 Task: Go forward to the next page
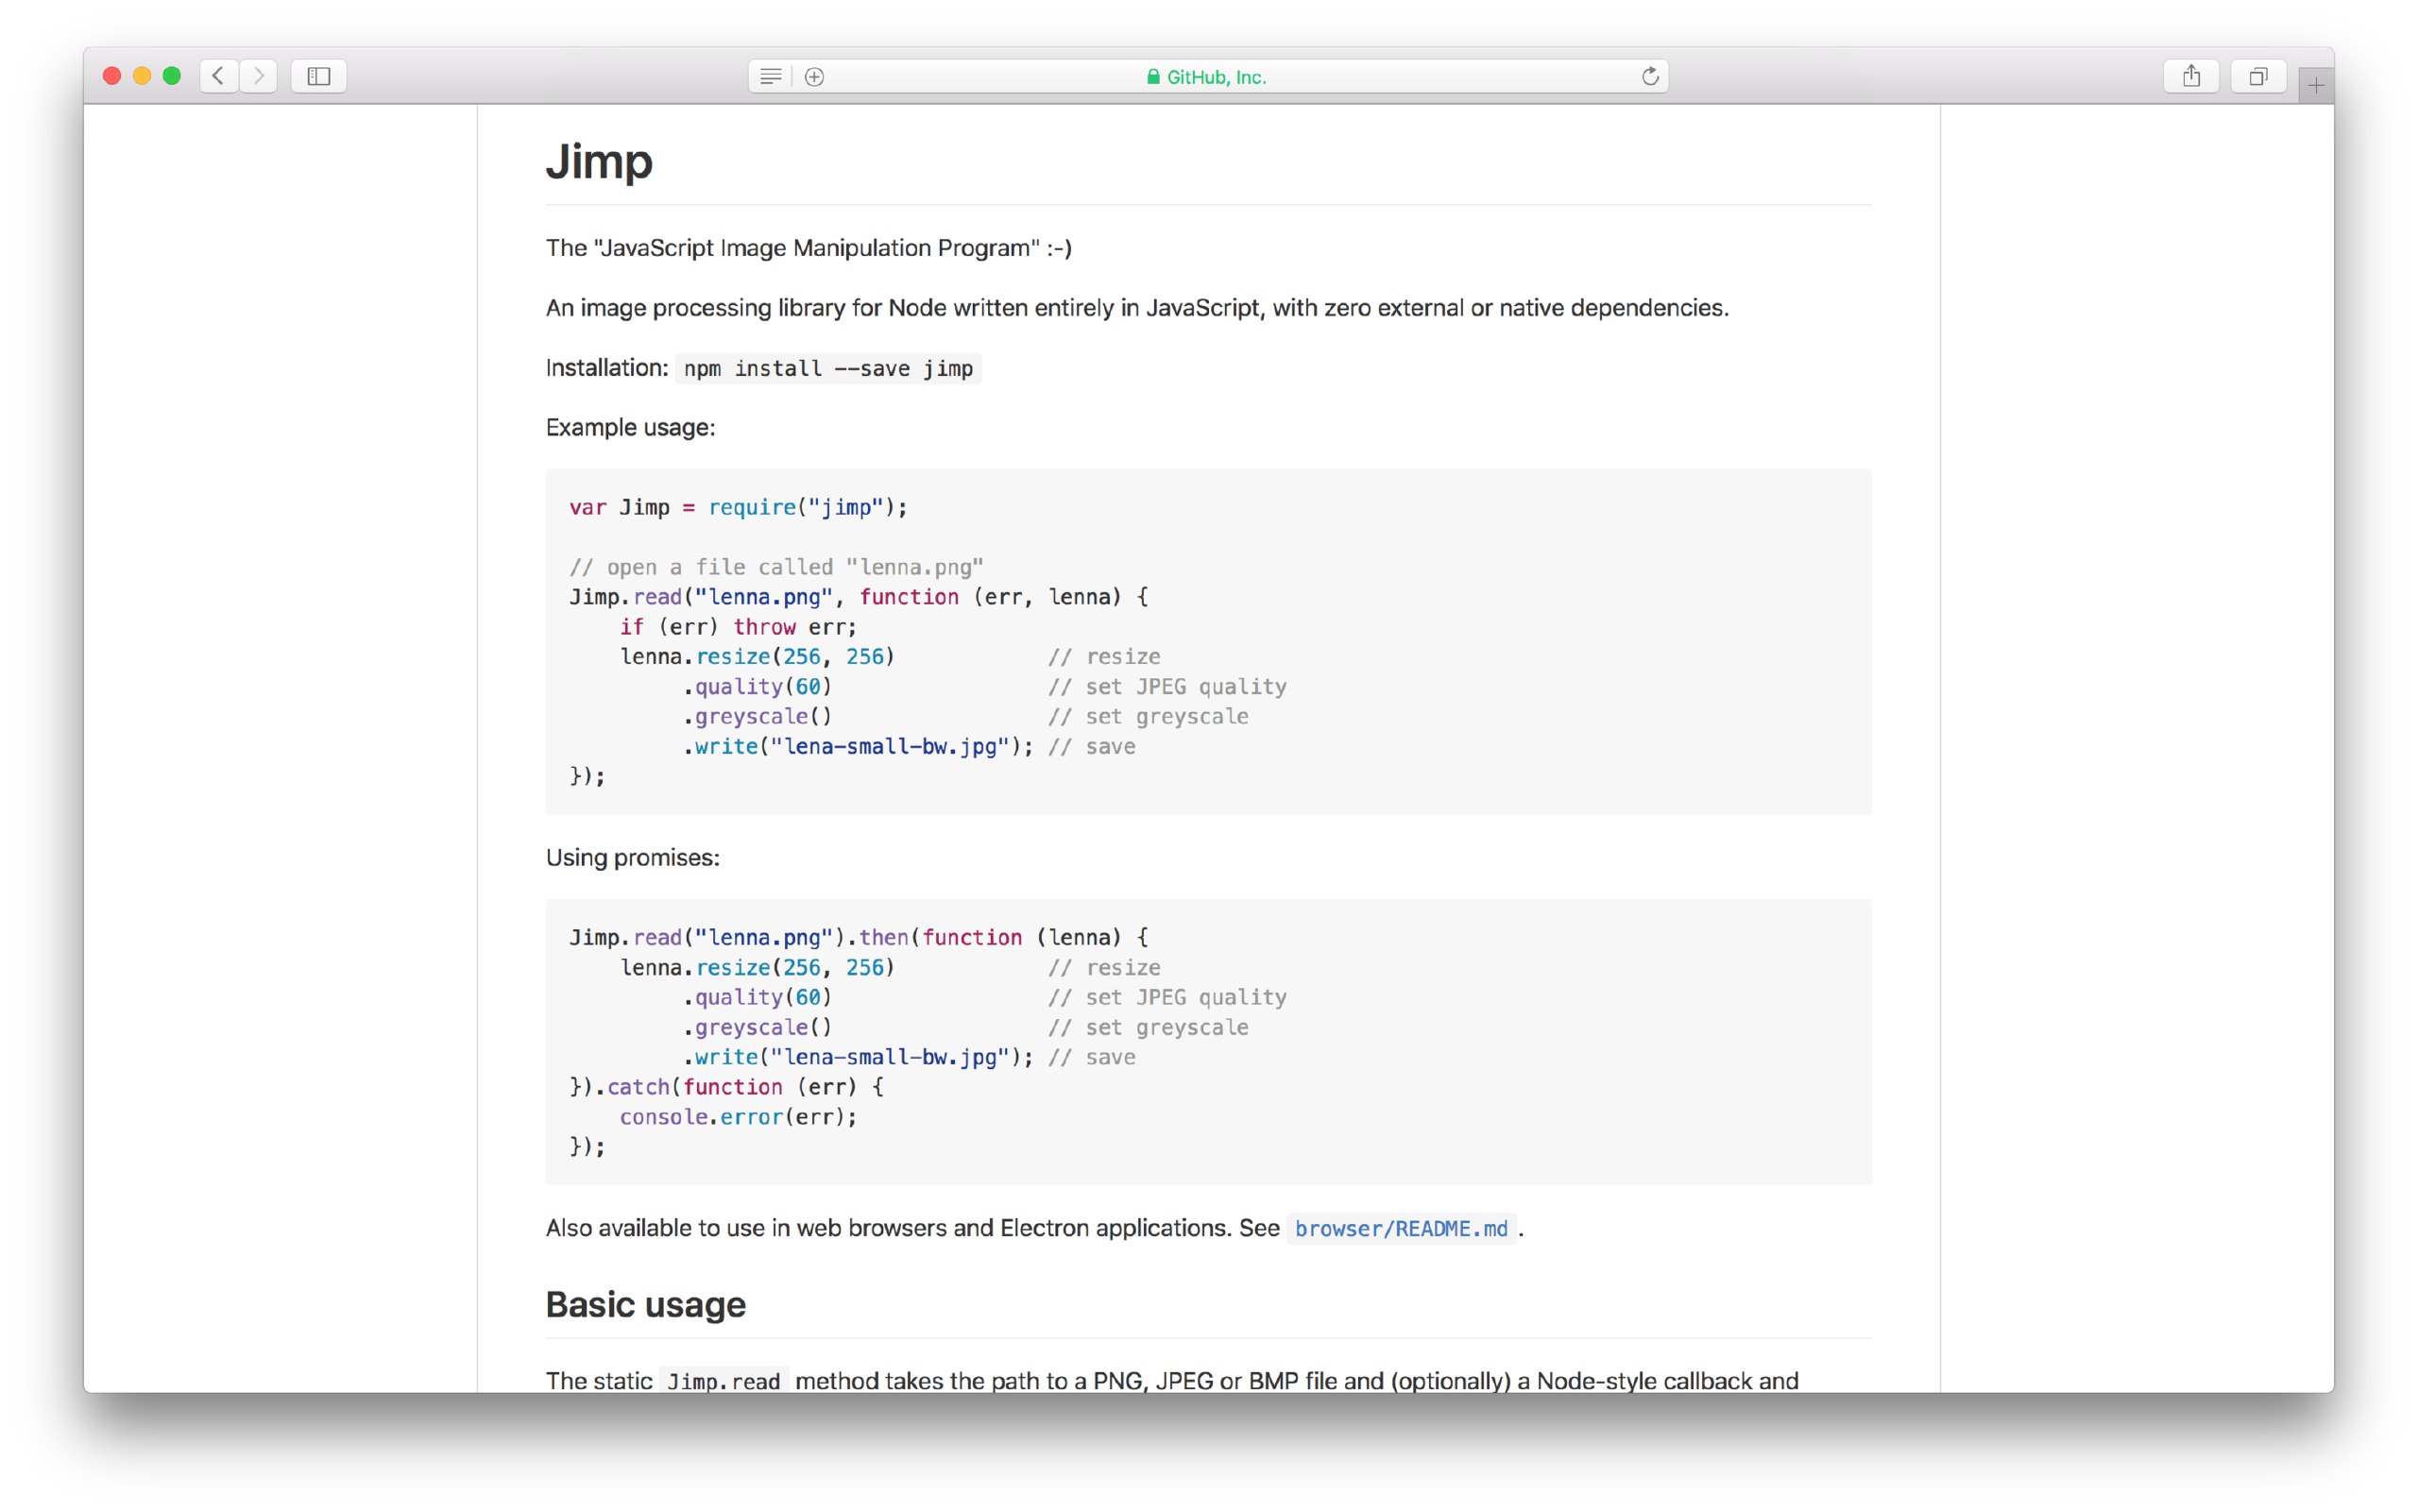pyautogui.click(x=258, y=76)
